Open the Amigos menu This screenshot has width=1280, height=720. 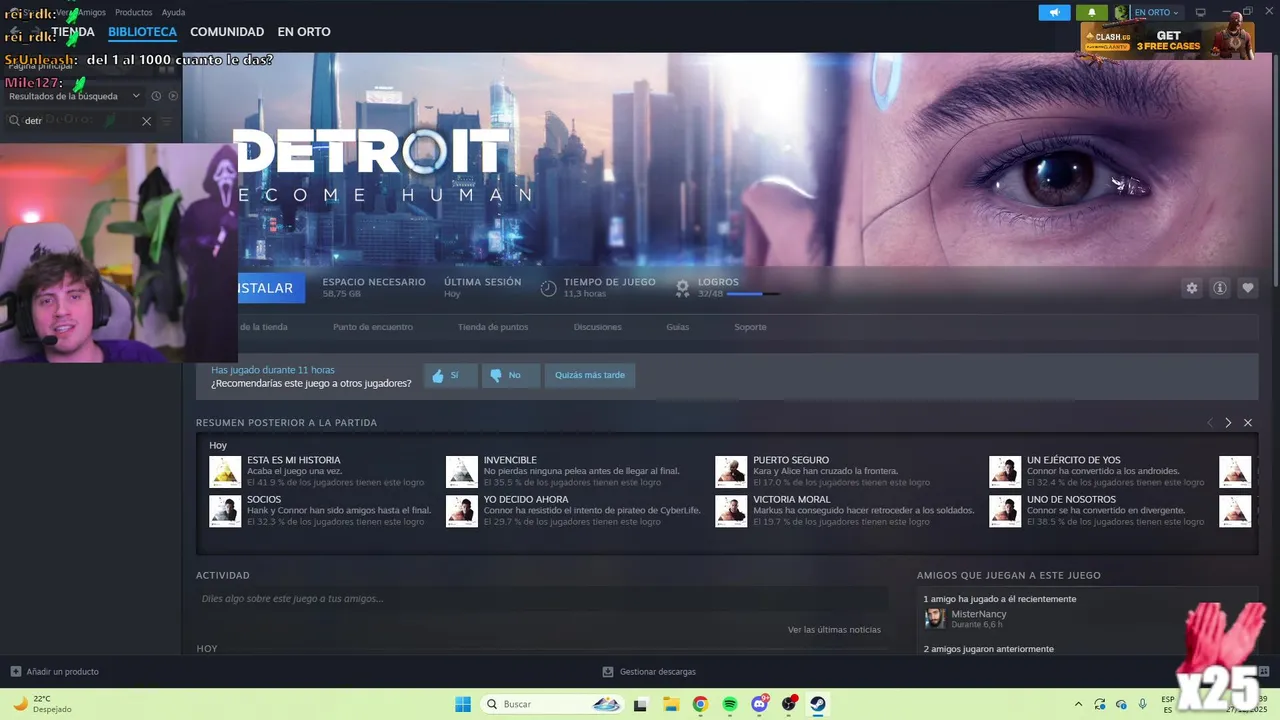[91, 12]
